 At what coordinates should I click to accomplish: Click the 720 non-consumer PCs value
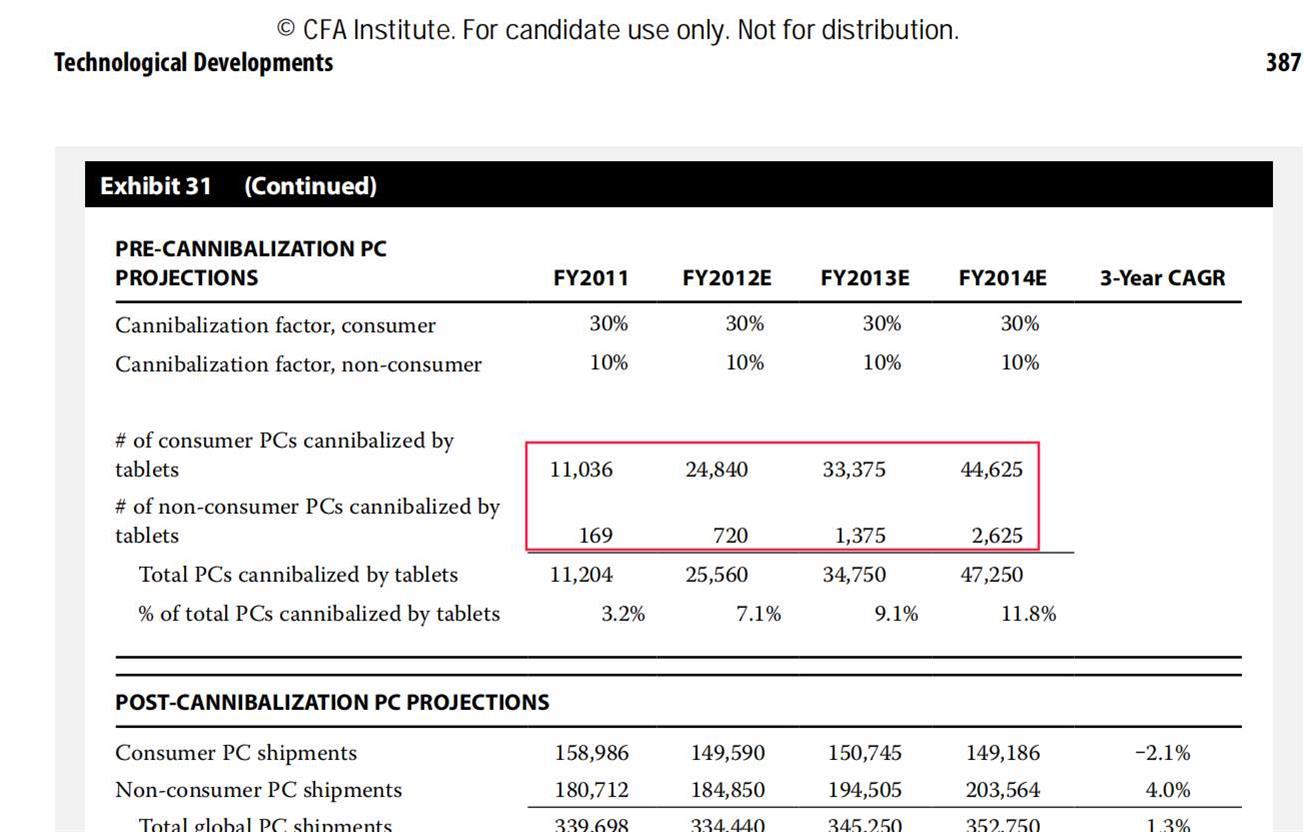(x=730, y=536)
